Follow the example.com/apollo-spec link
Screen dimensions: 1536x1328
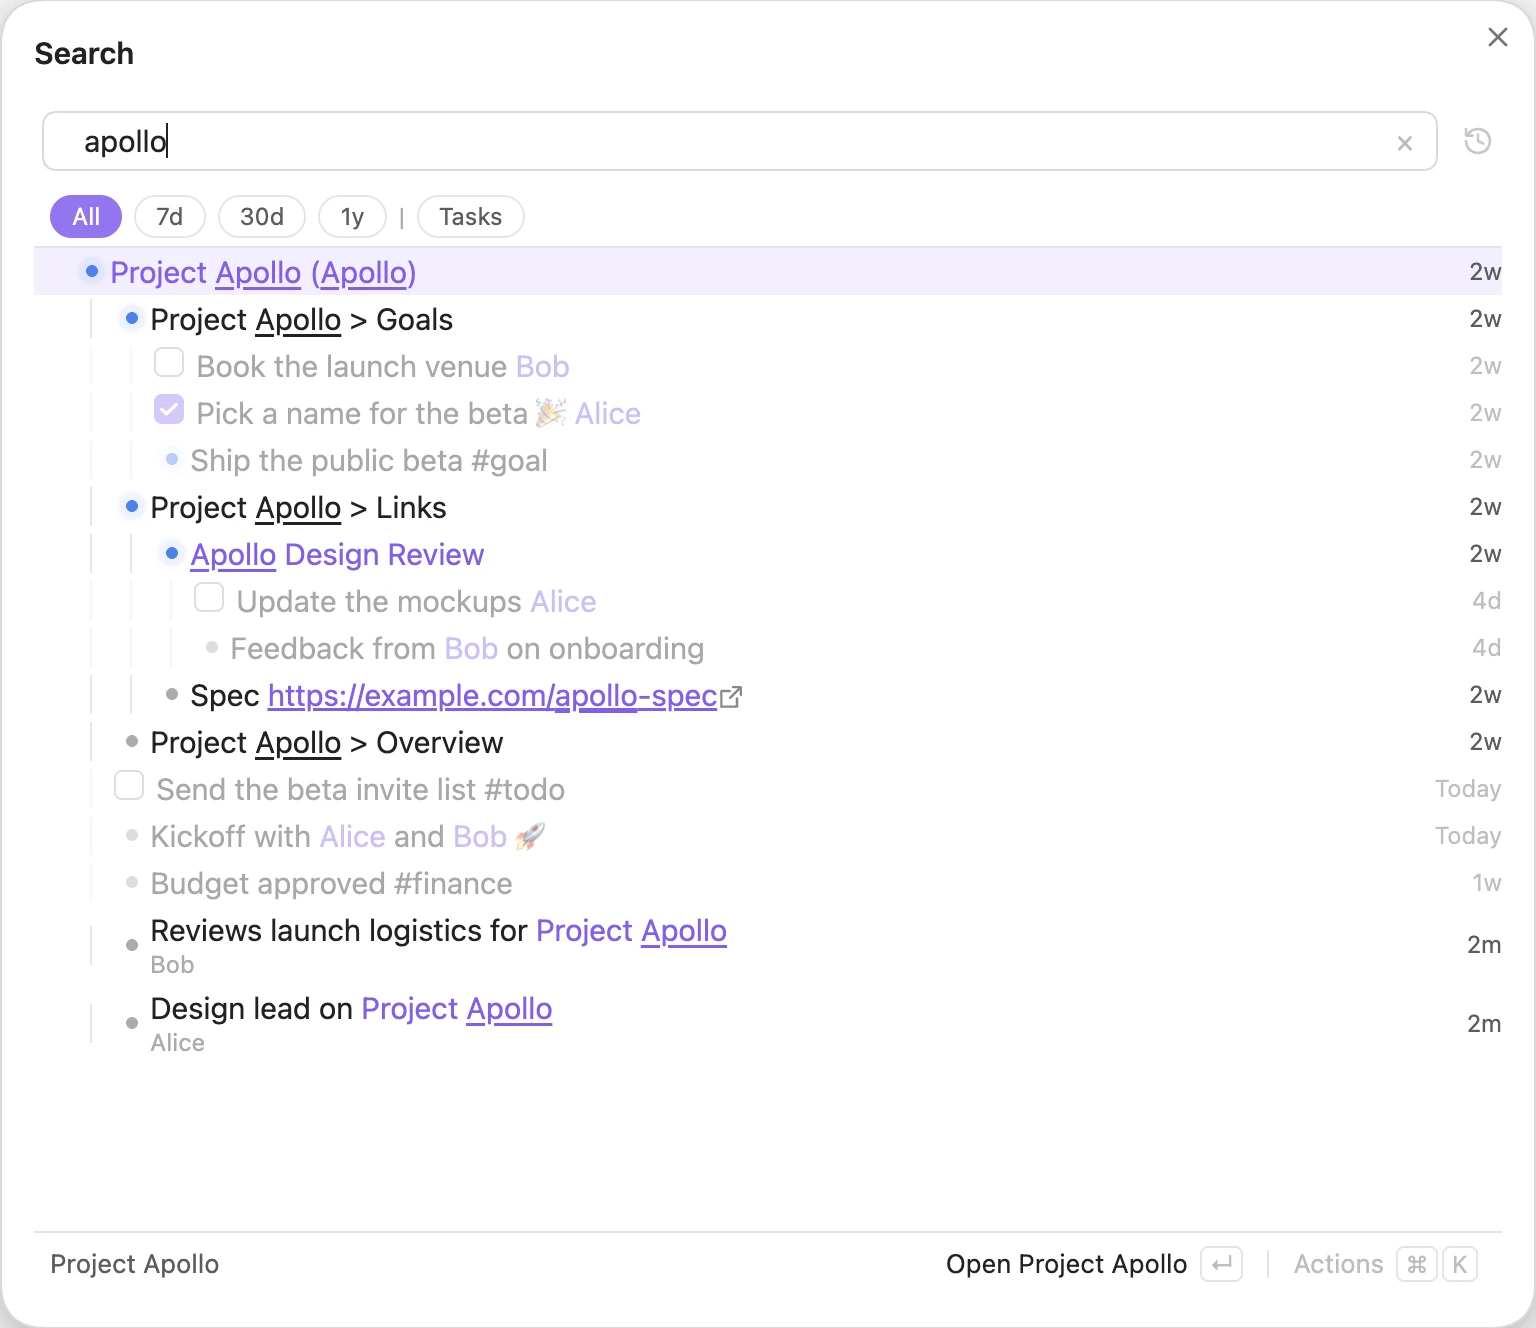[x=492, y=696]
